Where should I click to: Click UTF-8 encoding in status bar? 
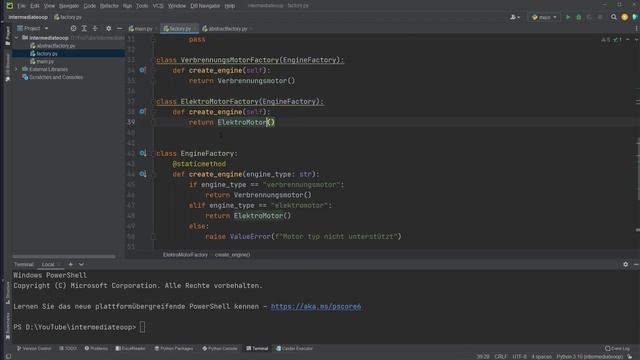(x=519, y=357)
